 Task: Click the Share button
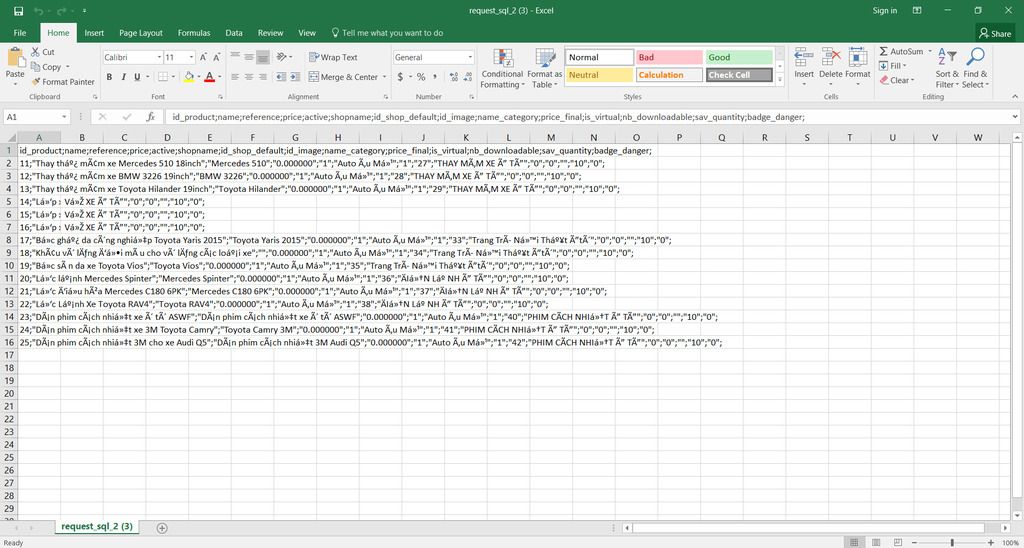994,33
